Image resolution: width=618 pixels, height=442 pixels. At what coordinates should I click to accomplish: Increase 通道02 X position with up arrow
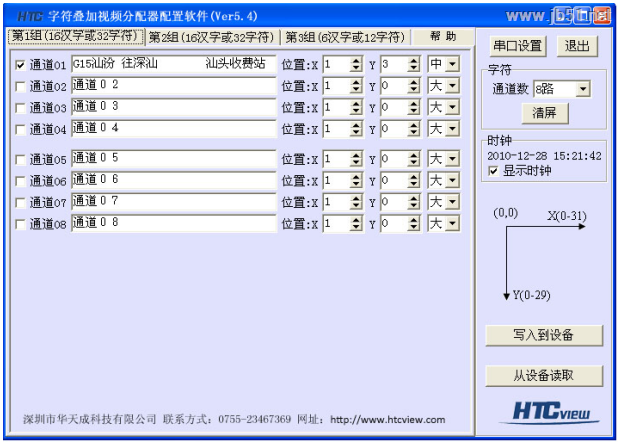356,82
